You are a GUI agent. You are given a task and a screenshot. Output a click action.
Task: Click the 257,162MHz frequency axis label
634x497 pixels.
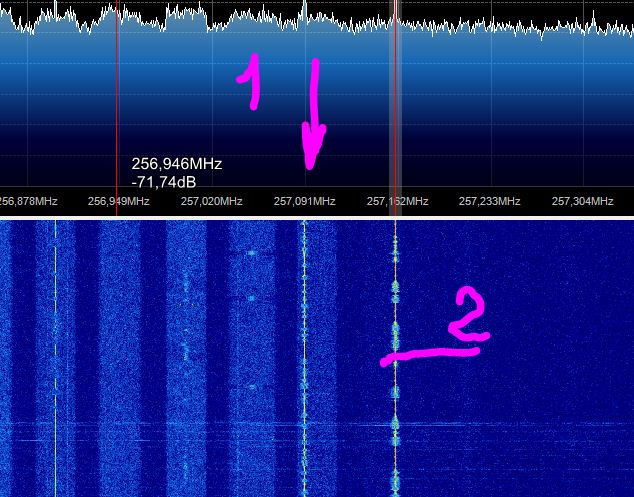(397, 201)
